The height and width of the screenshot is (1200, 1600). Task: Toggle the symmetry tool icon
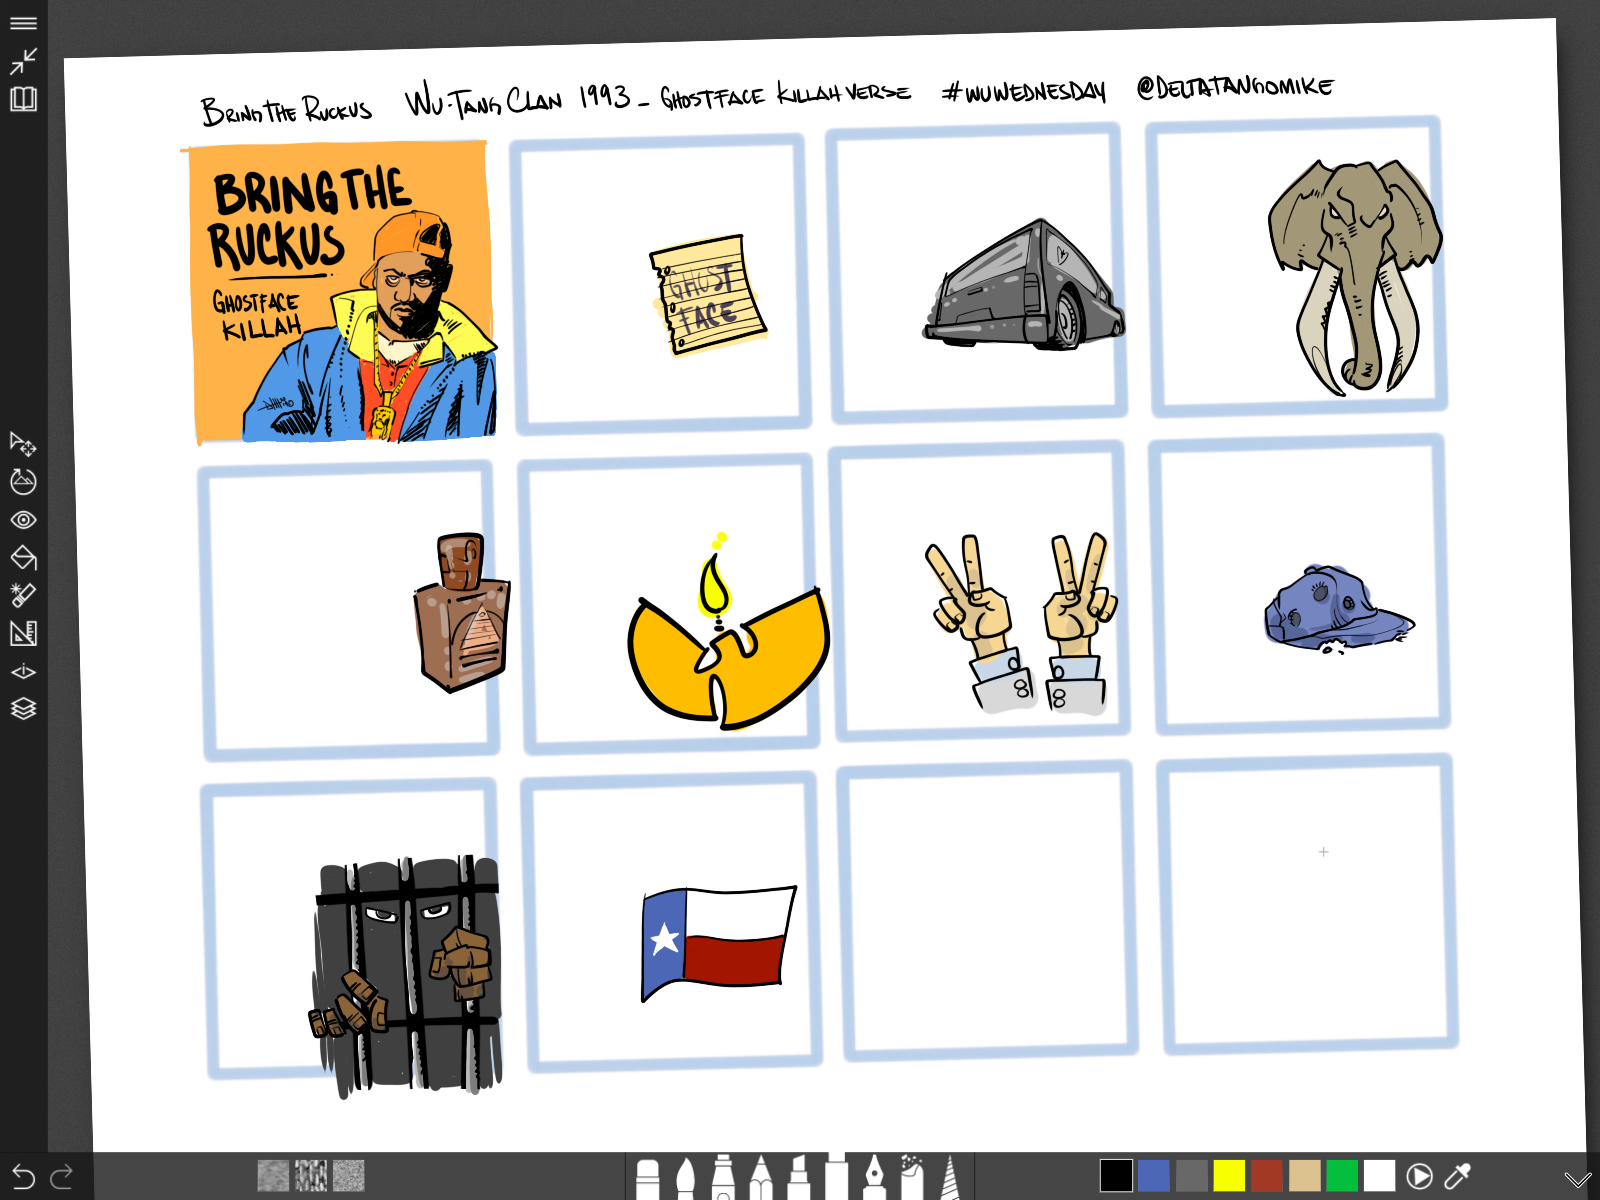click(23, 671)
